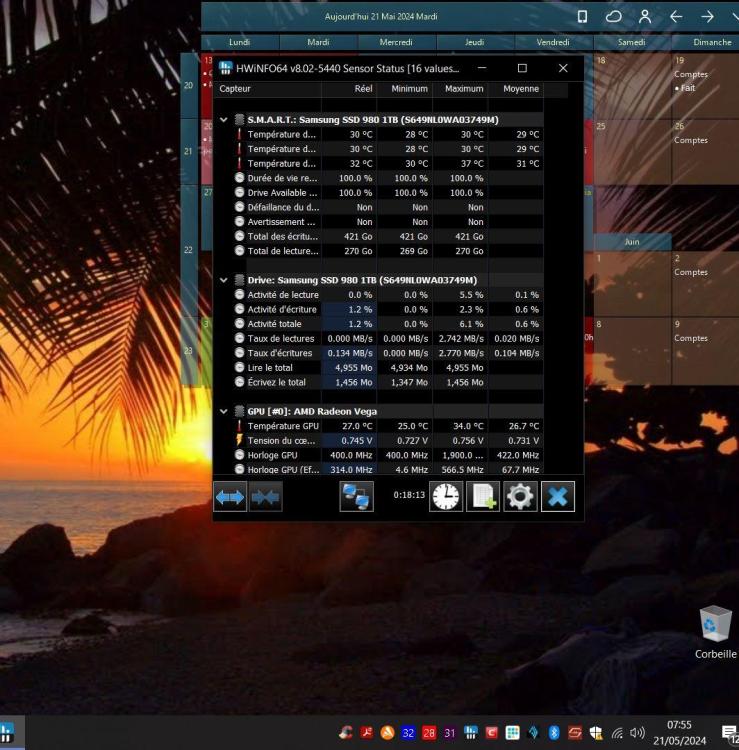
Task: Click the shrink columns inward-arrows icon
Action: [x=265, y=497]
